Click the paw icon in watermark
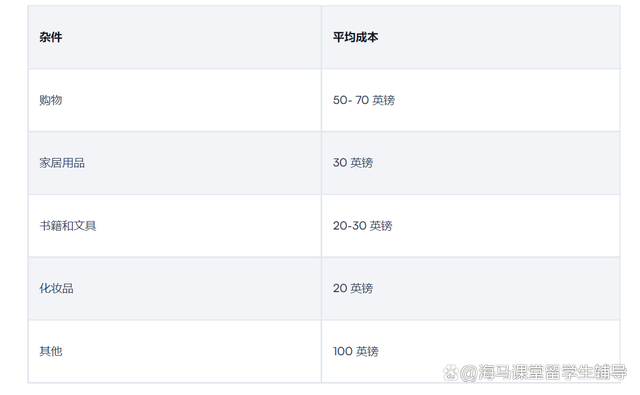This screenshot has height=395, width=640. (x=451, y=372)
